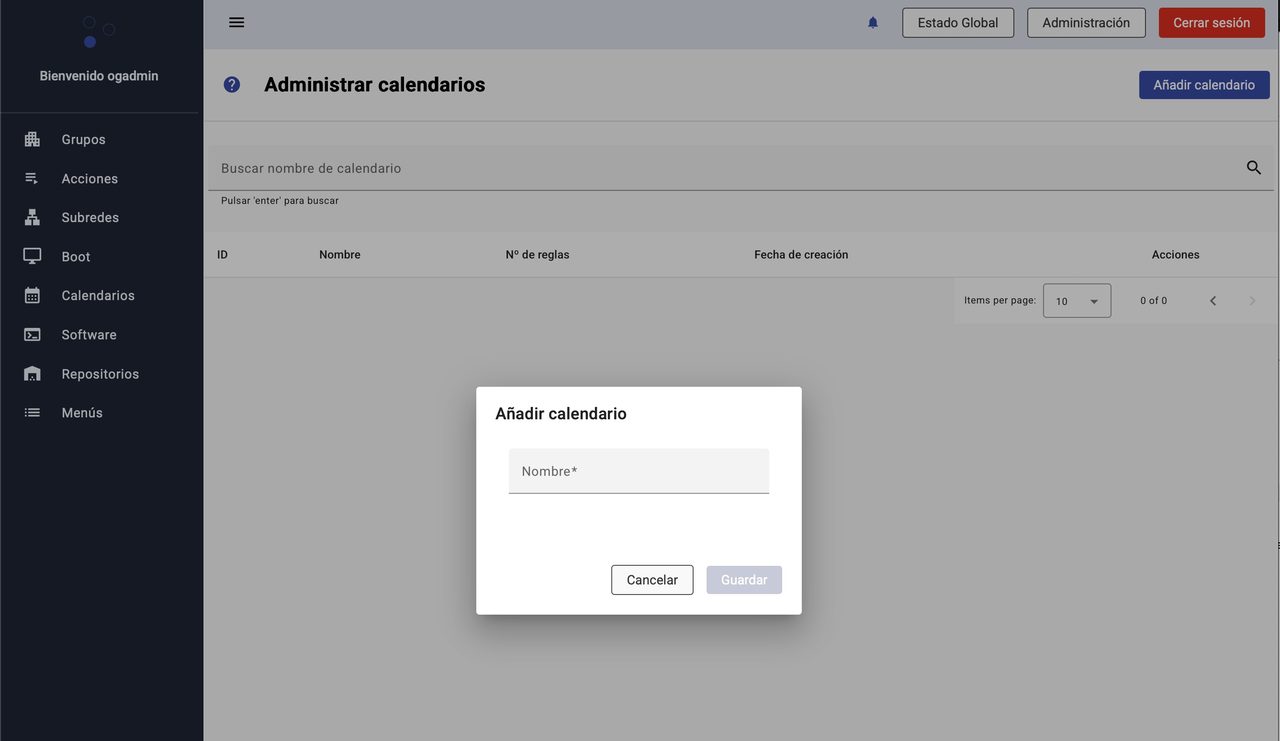Image resolution: width=1280 pixels, height=741 pixels.
Task: Select Acciones in the sidebar menu
Action: [90, 179]
